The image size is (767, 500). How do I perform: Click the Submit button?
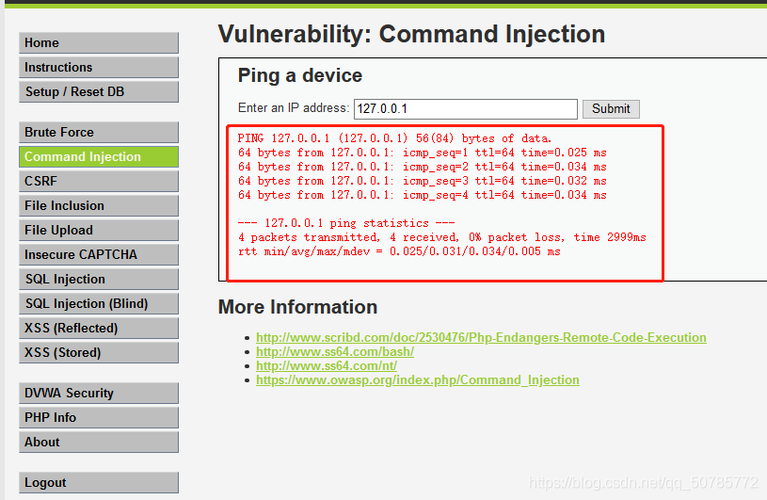pos(610,109)
